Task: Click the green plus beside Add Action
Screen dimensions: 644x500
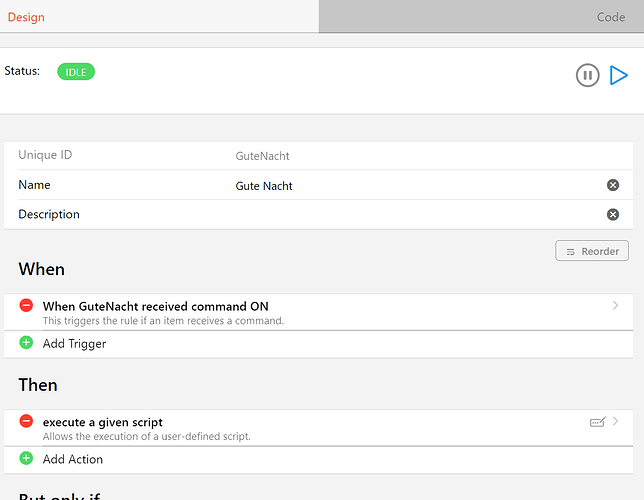Action: coord(26,459)
